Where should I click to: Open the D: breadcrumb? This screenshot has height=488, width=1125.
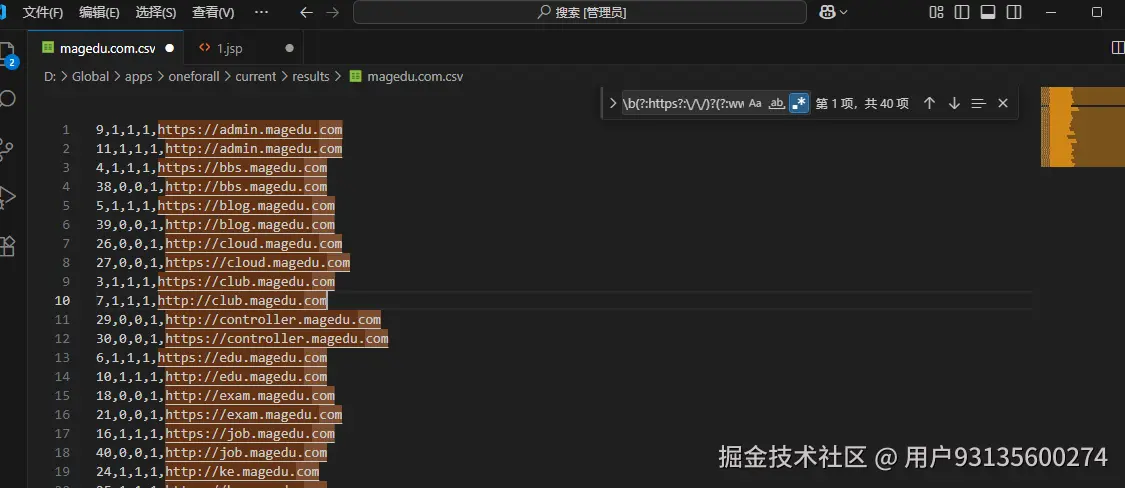50,76
